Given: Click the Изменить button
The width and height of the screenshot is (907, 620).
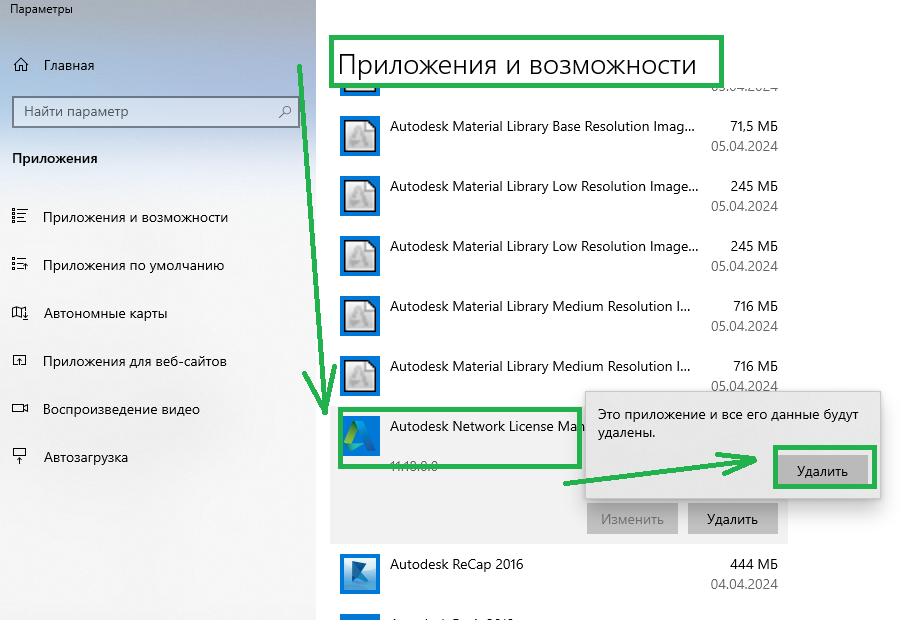Looking at the screenshot, I should [632, 519].
